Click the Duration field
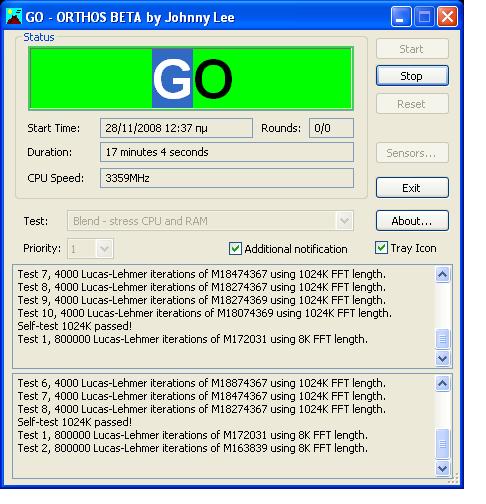This screenshot has height=504, width=486. pyautogui.click(x=227, y=152)
